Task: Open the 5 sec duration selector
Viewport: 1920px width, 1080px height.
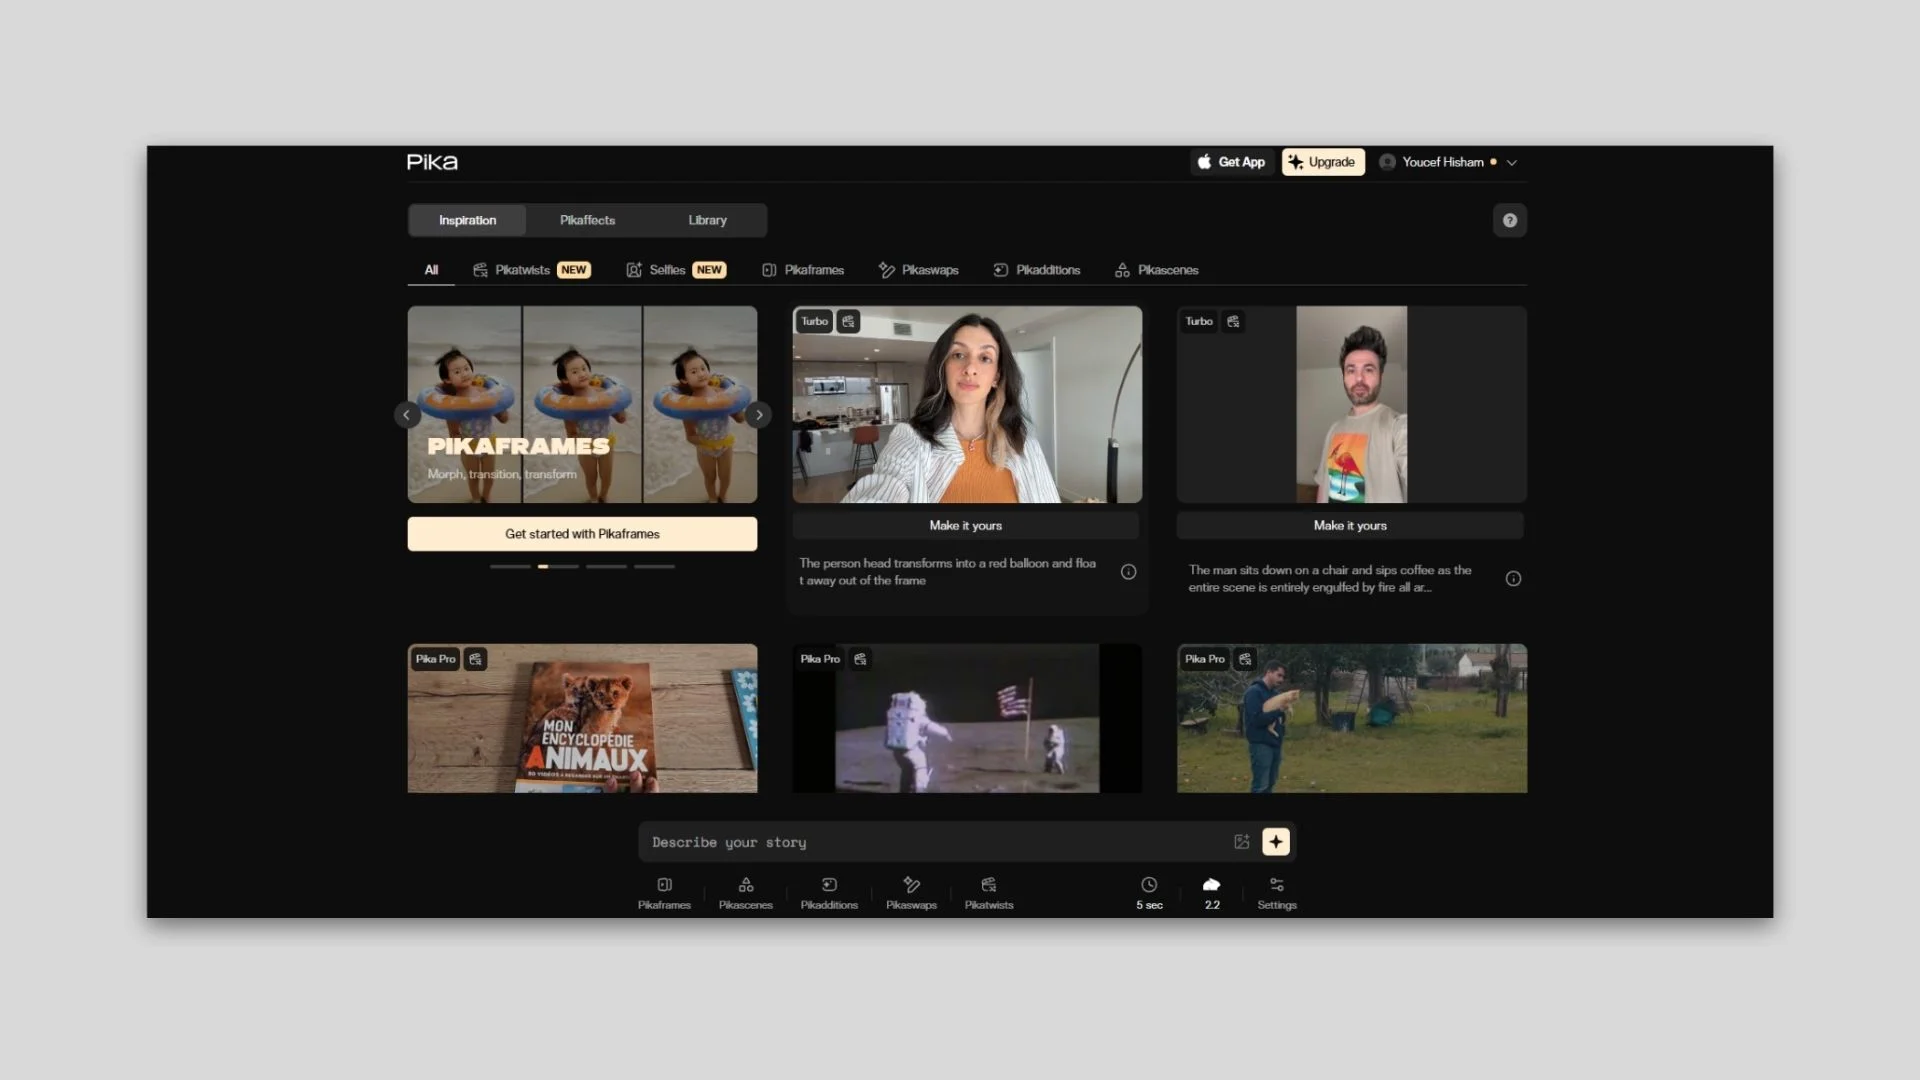Action: click(x=1149, y=893)
